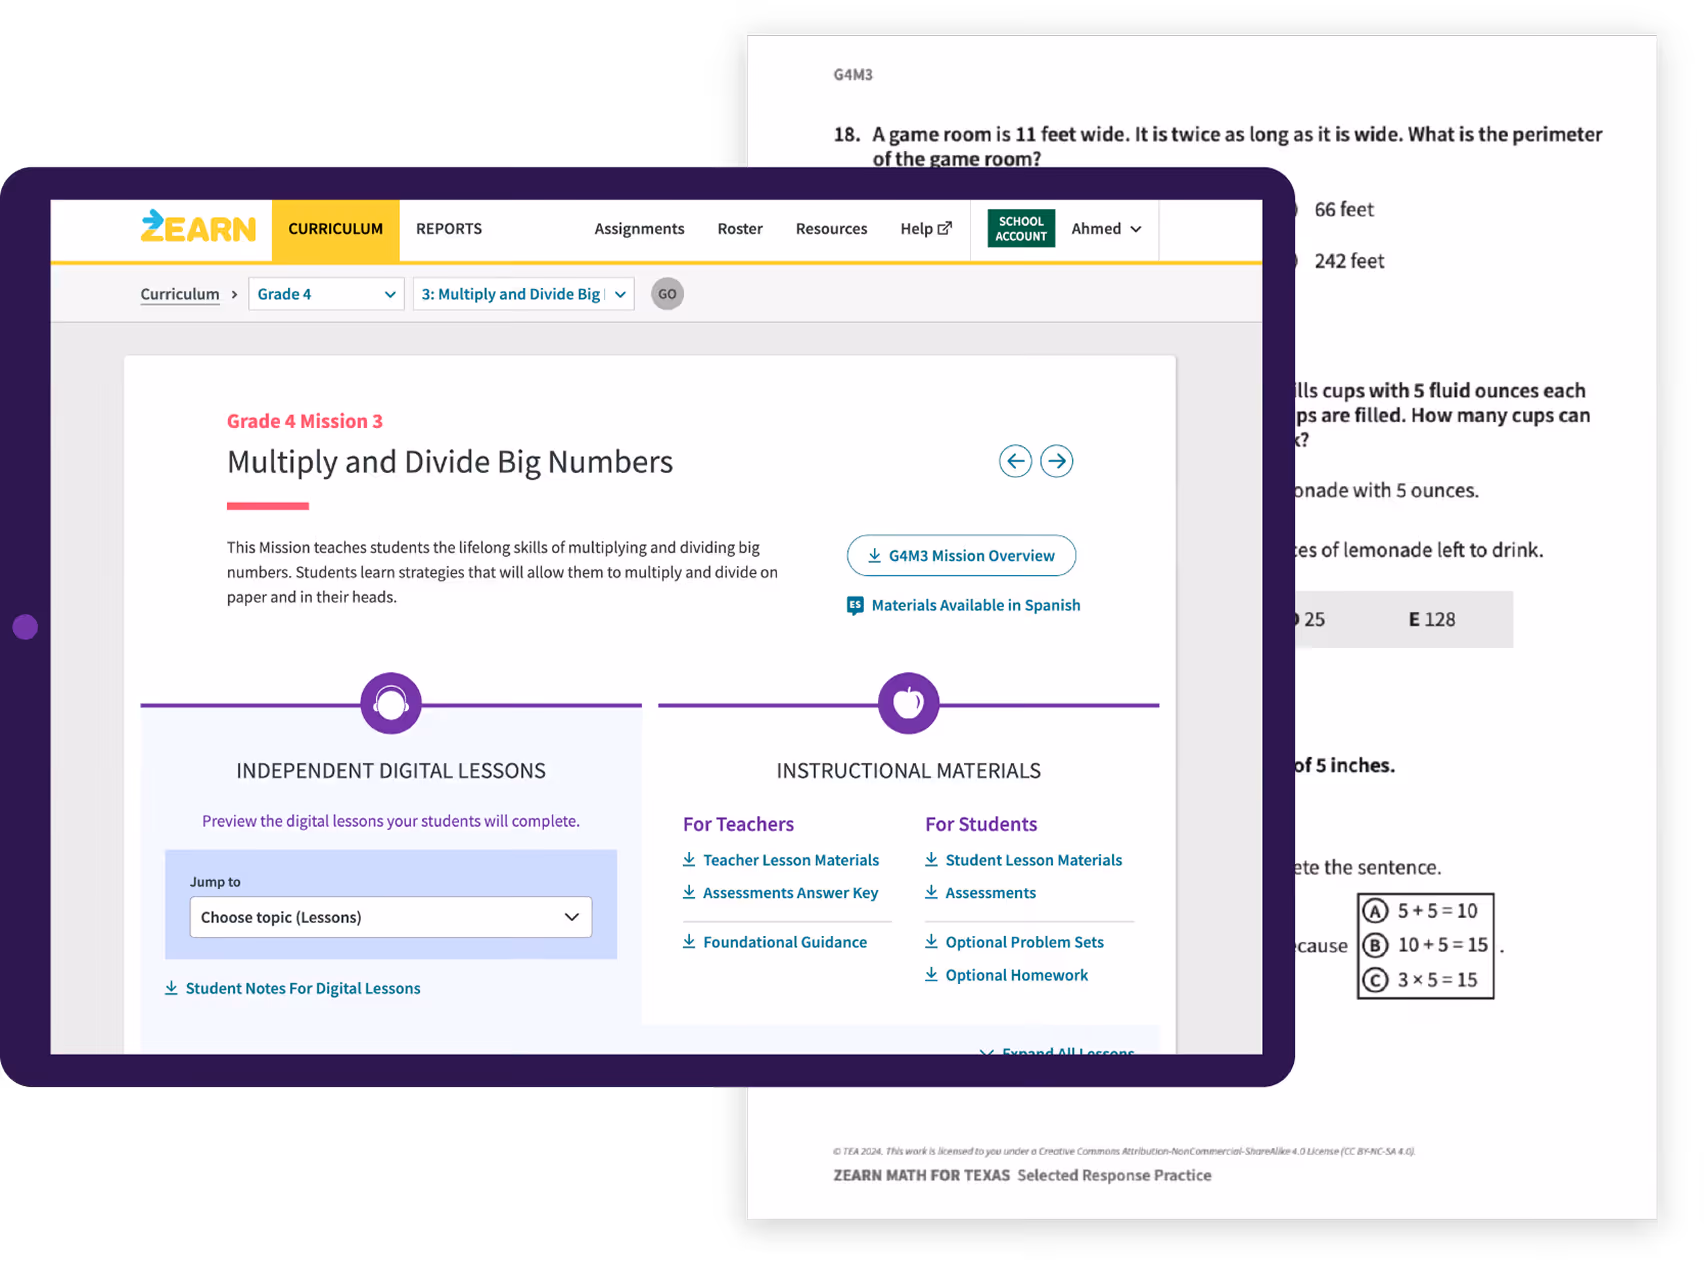Select answer B '10 + 5 = 15' on the worksheet
Viewport: 1704px width, 1267px height.
click(x=1425, y=945)
